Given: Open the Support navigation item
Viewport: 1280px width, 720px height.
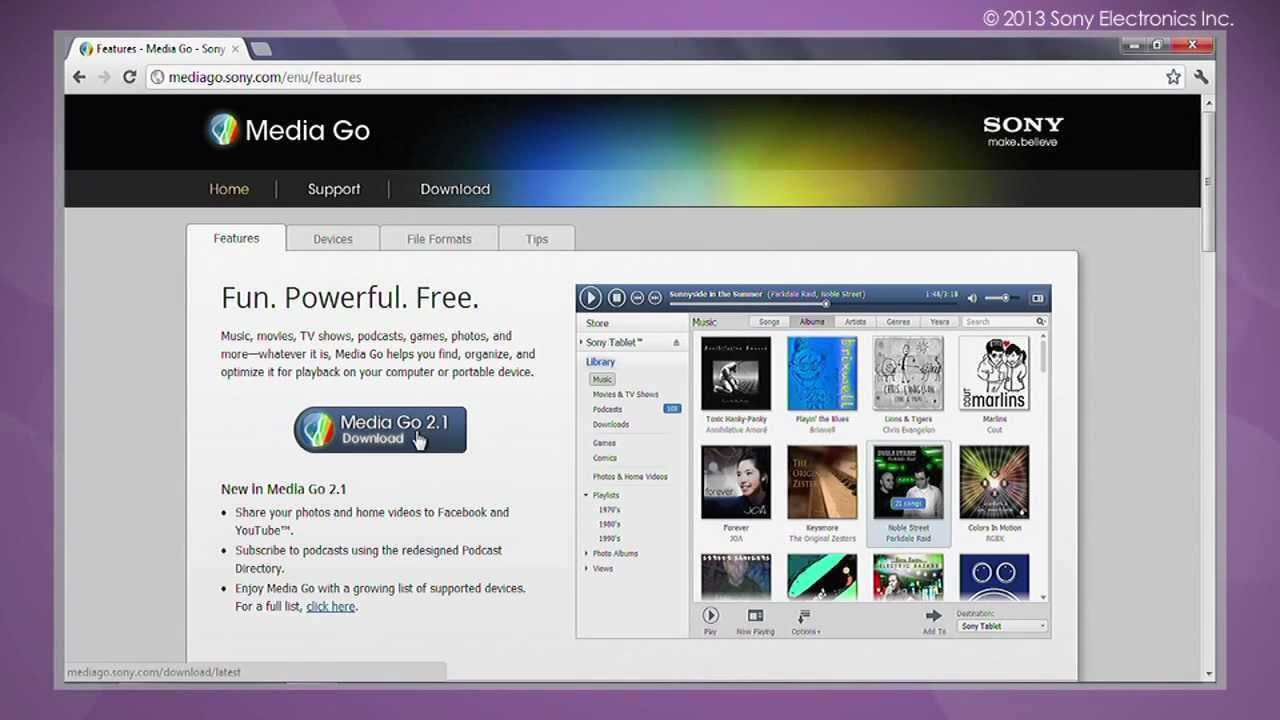Looking at the screenshot, I should coord(334,189).
